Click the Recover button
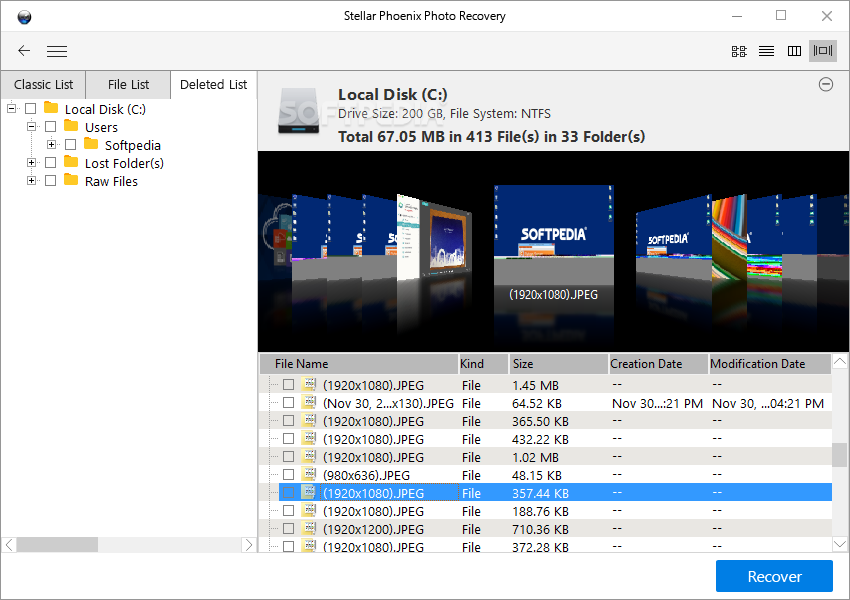The width and height of the screenshot is (850, 600). 774,576
